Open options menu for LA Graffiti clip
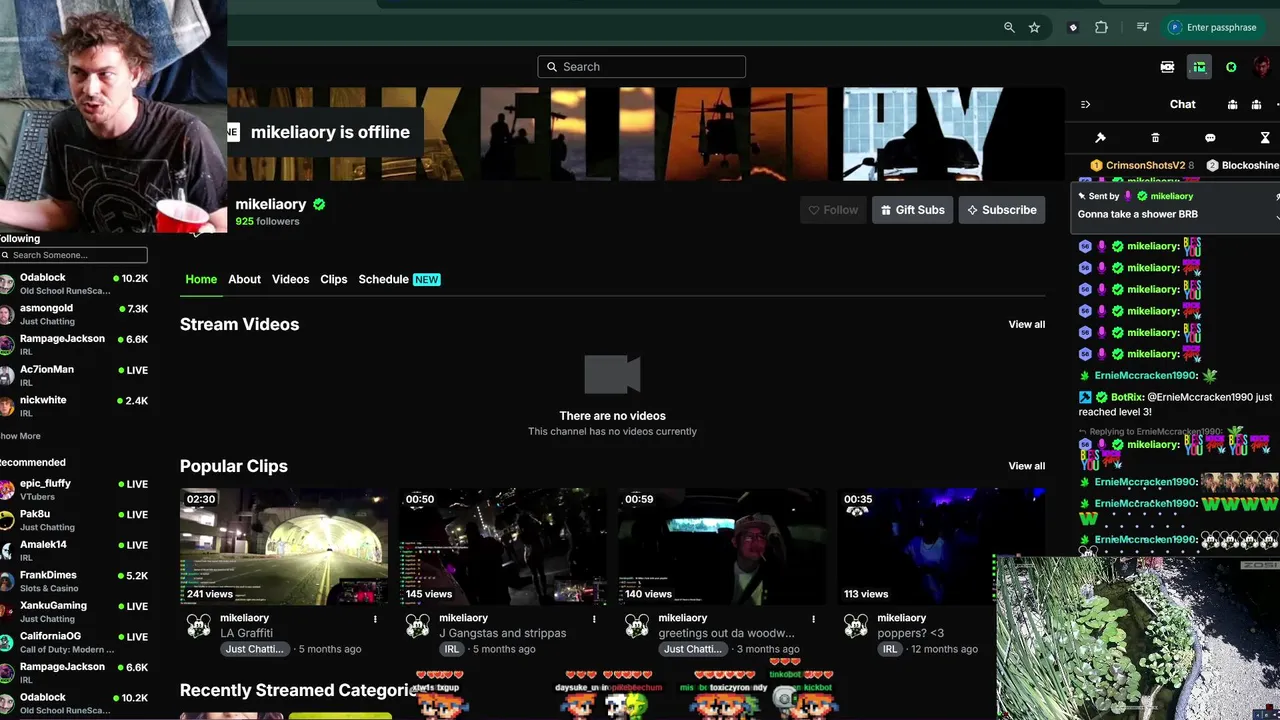The width and height of the screenshot is (1280, 720). [x=375, y=619]
